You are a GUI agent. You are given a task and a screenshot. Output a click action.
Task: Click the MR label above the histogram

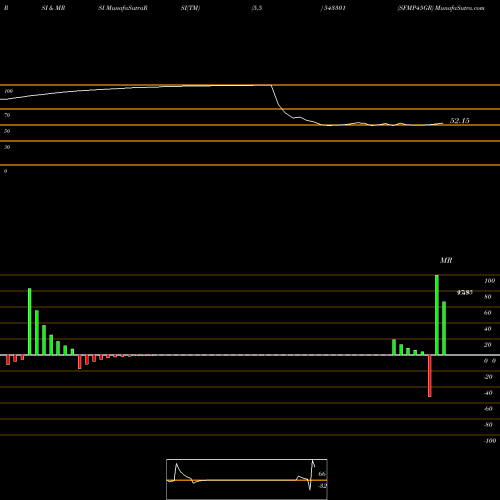pos(446,260)
